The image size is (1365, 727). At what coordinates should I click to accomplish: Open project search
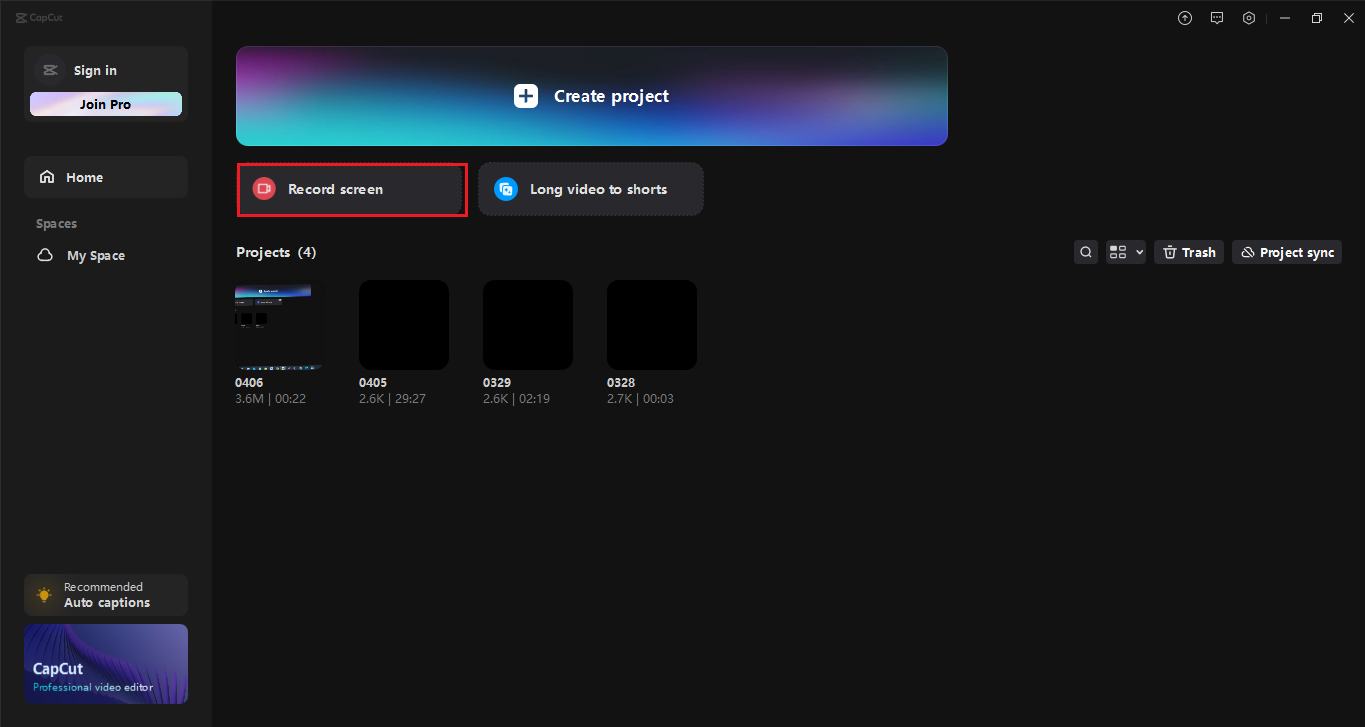tap(1085, 251)
